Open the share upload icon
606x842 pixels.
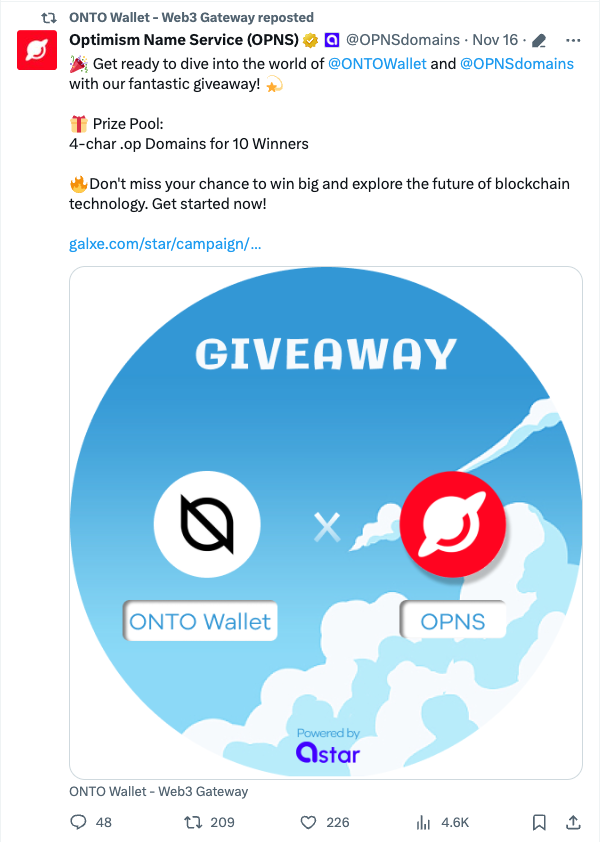[573, 822]
